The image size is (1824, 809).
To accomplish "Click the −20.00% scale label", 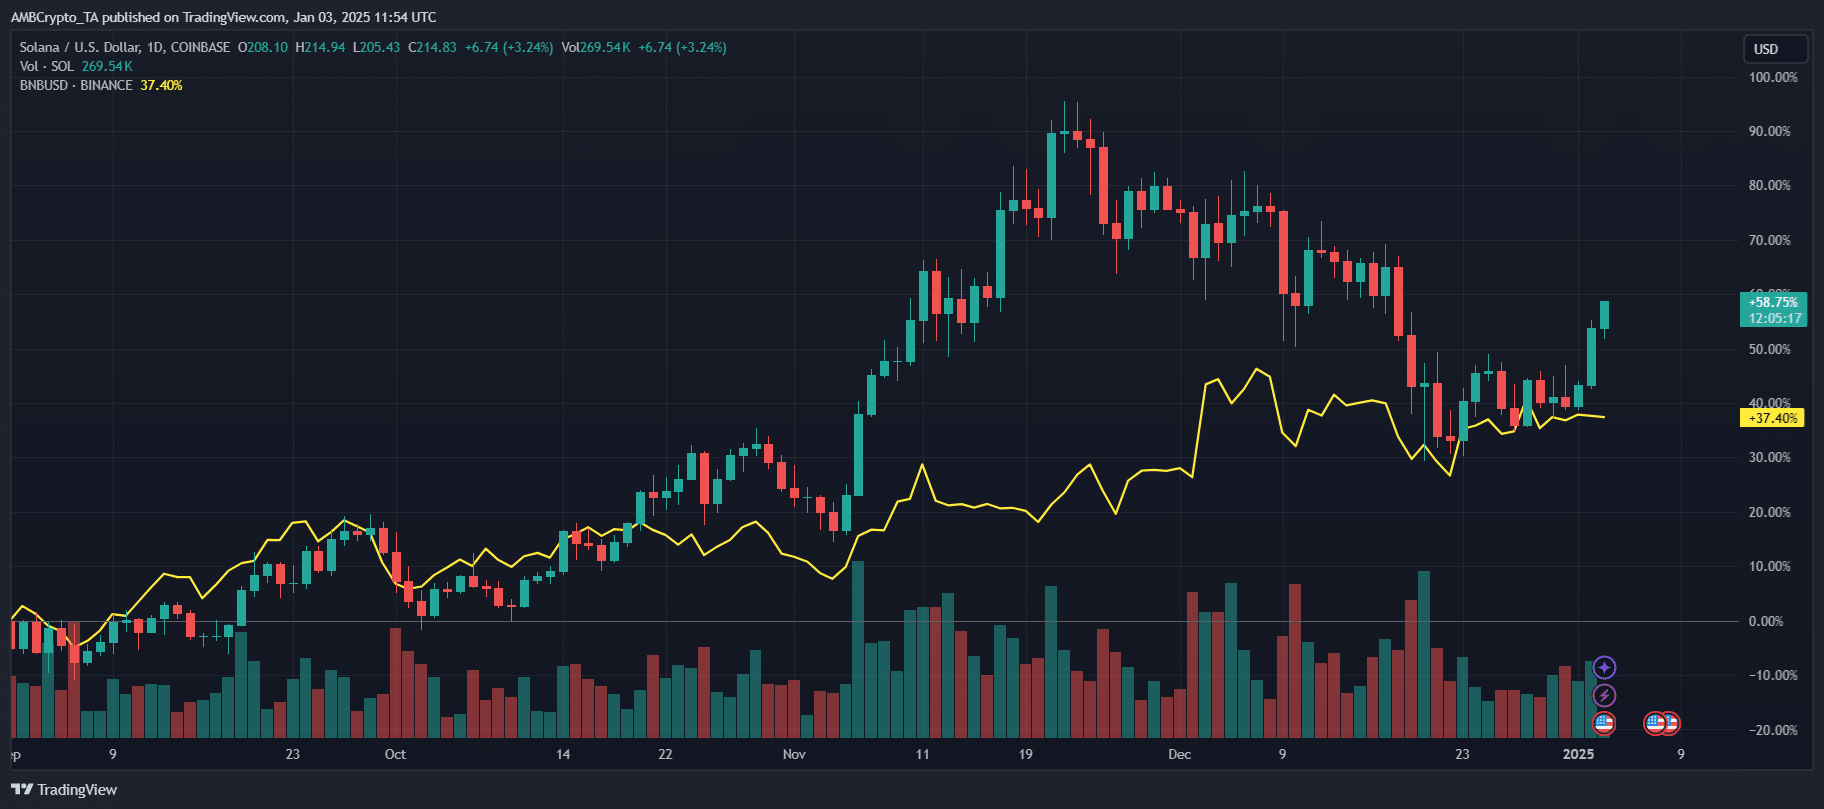I will point(1772,730).
